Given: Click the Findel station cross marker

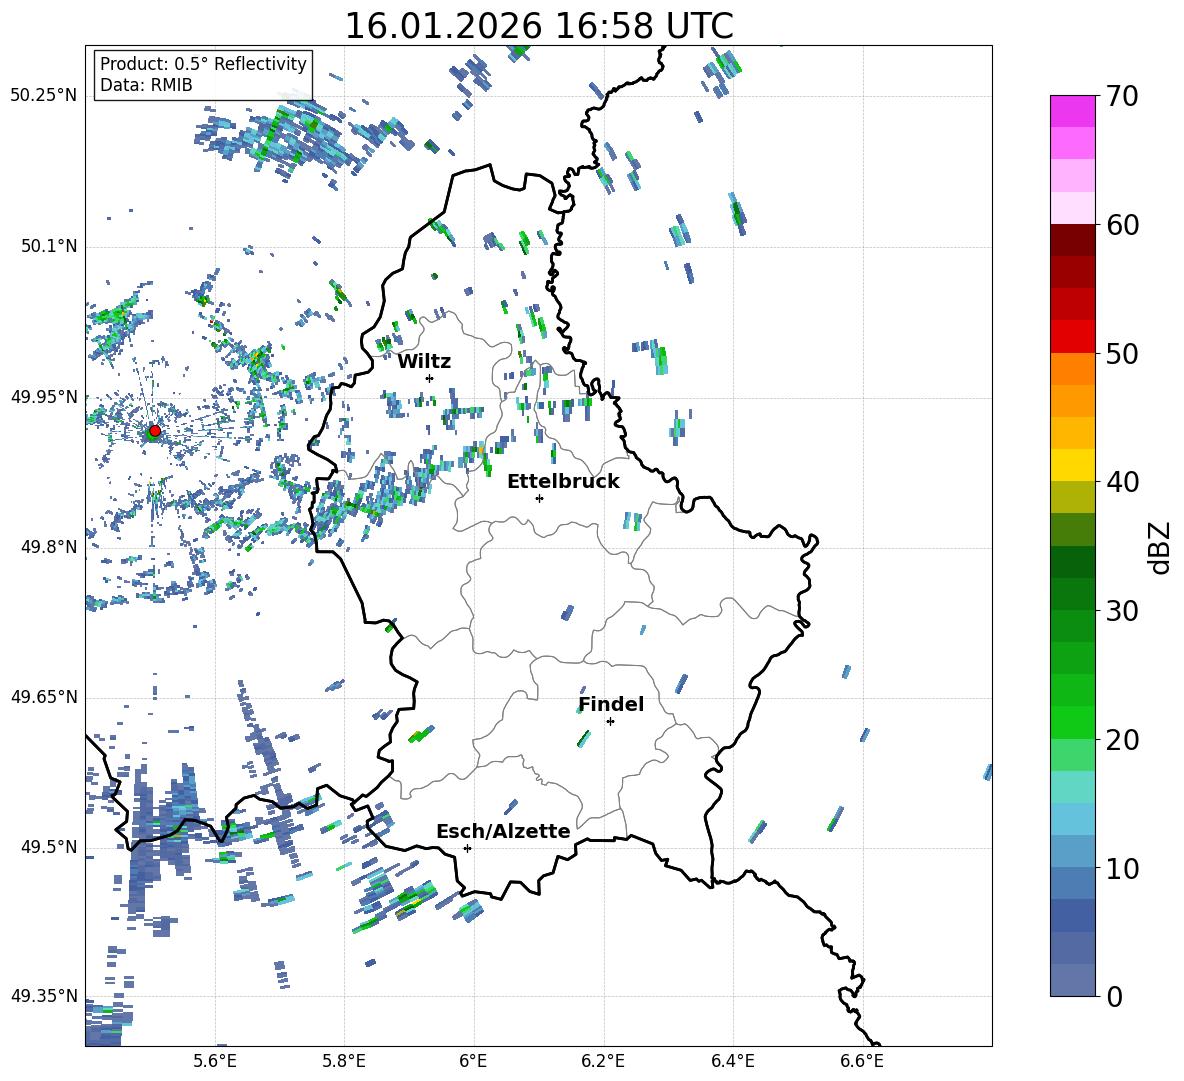Looking at the screenshot, I should coord(610,721).
